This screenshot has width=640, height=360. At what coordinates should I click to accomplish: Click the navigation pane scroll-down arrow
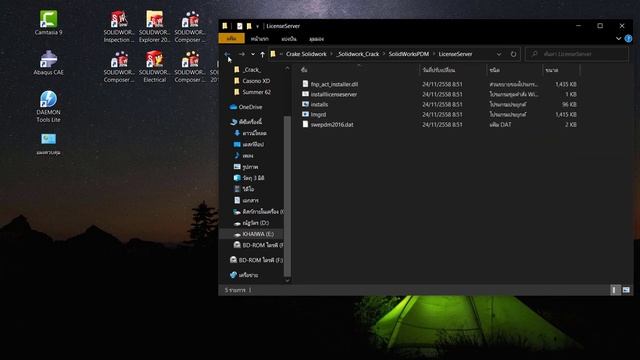[x=287, y=280]
